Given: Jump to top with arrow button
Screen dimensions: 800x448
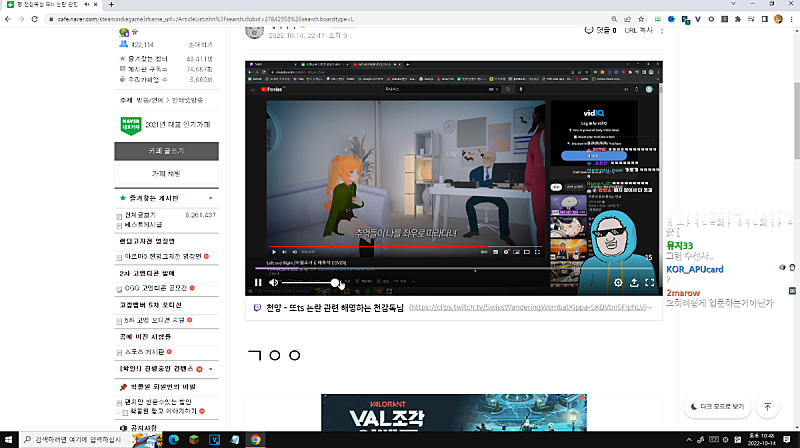Looking at the screenshot, I should point(767,407).
